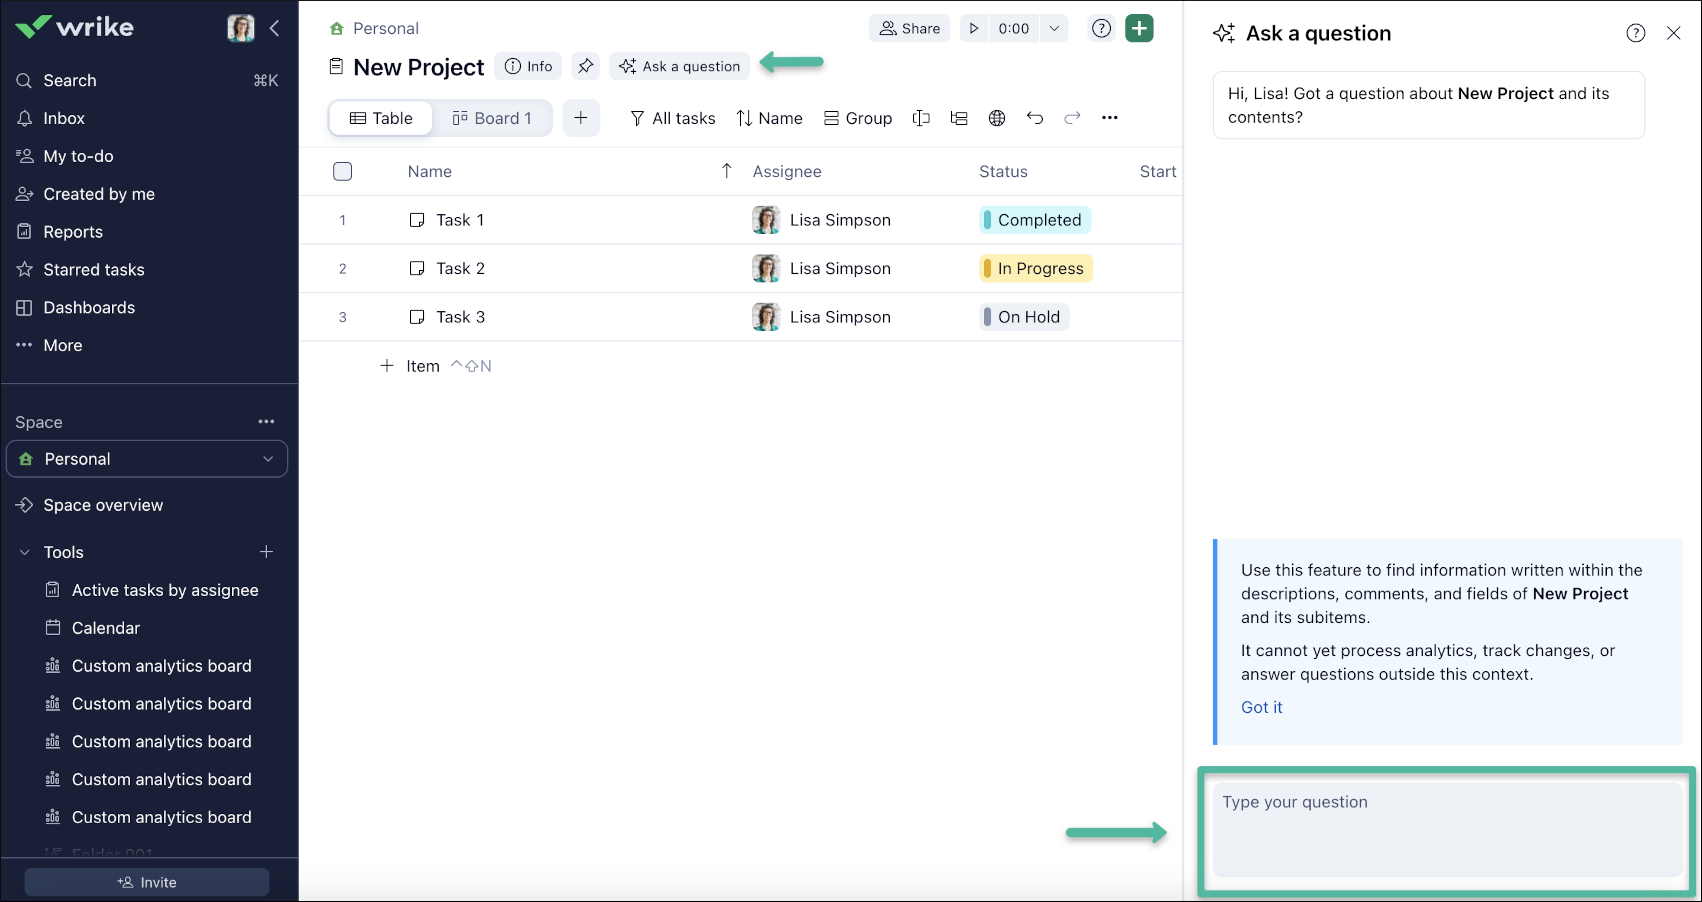1702x902 pixels.
Task: Open the timer dropdown arrow
Action: click(1054, 28)
